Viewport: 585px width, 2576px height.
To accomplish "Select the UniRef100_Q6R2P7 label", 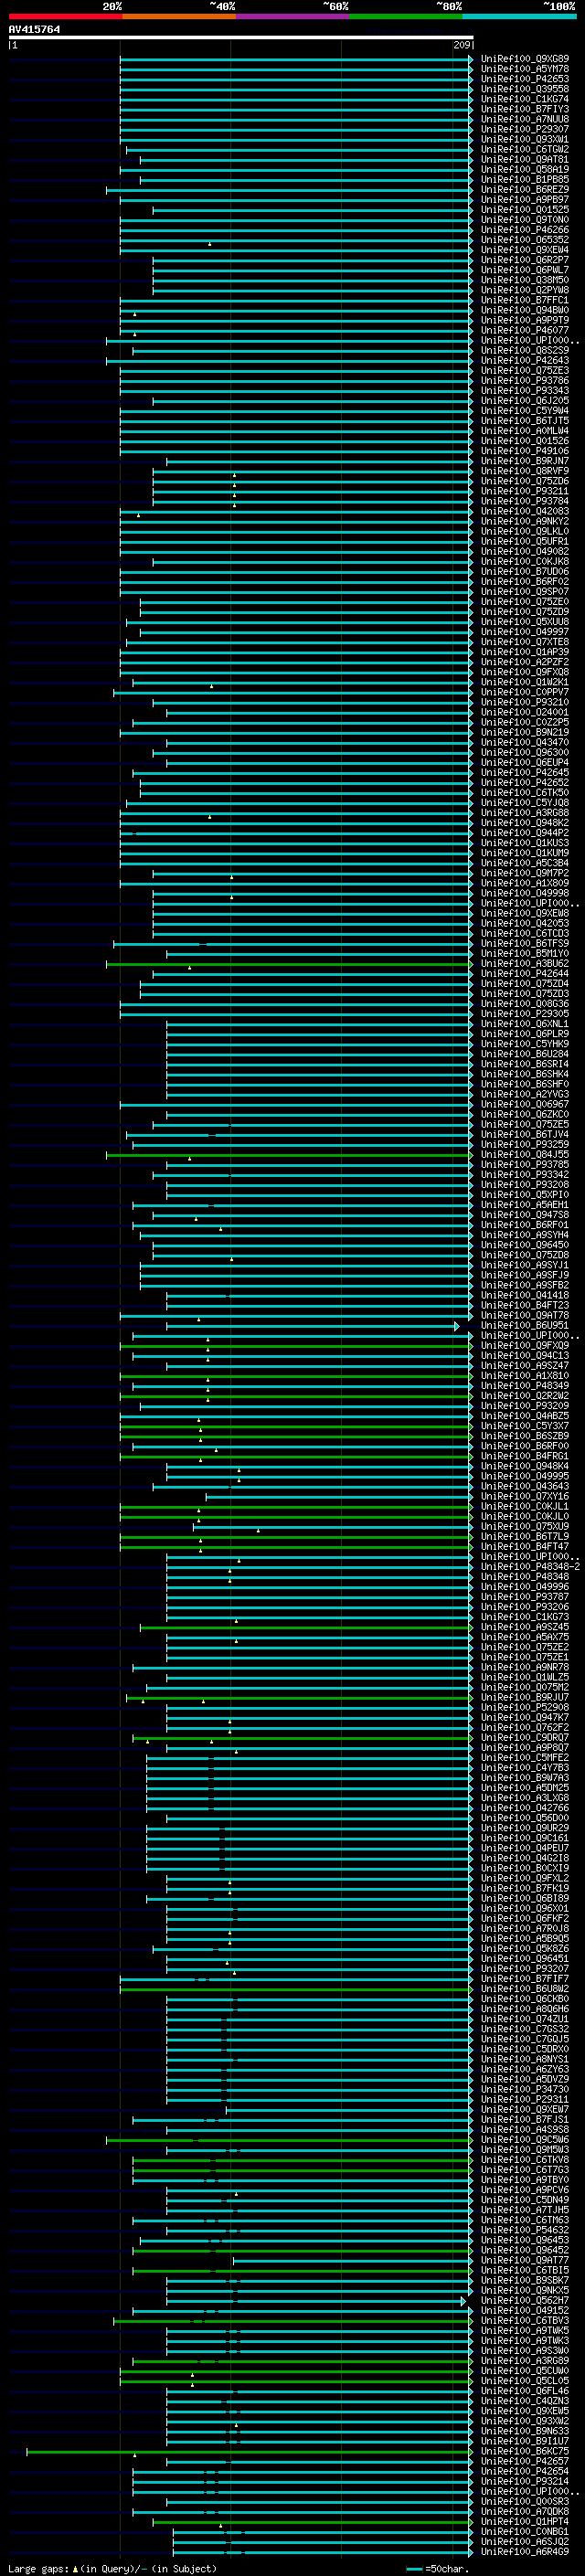I will [525, 260].
